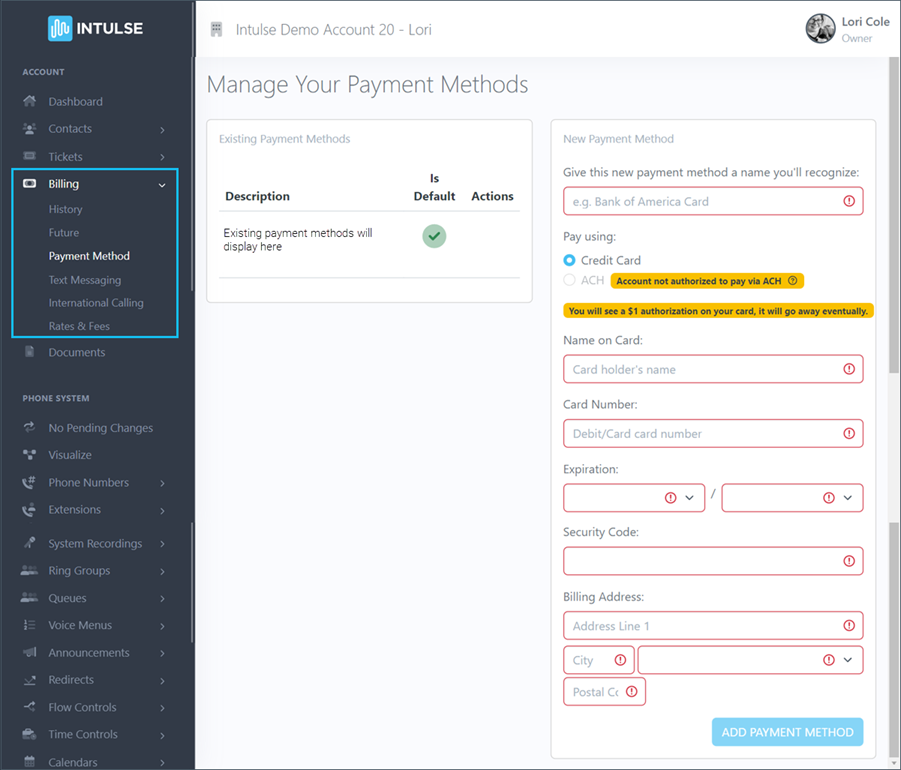This screenshot has height=770, width=901.
Task: Click the Card holder's name input field
Action: (712, 369)
